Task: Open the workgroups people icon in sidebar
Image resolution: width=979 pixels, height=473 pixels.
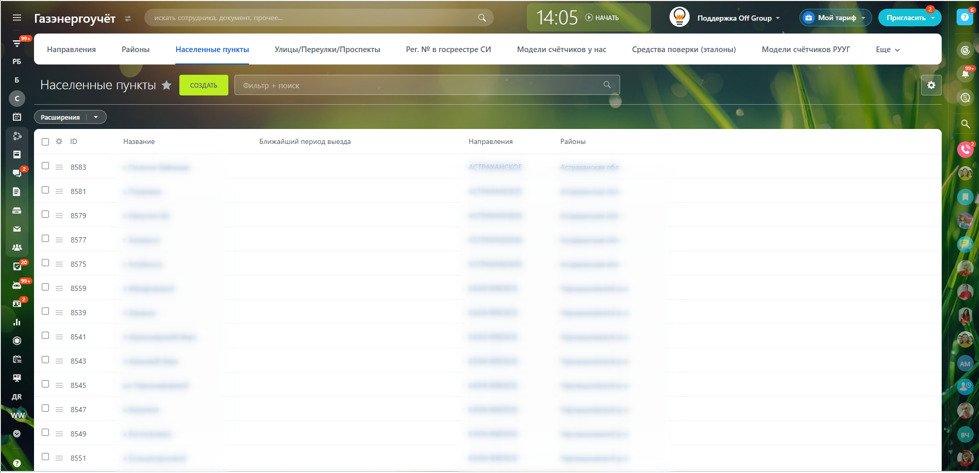Action: tap(17, 248)
